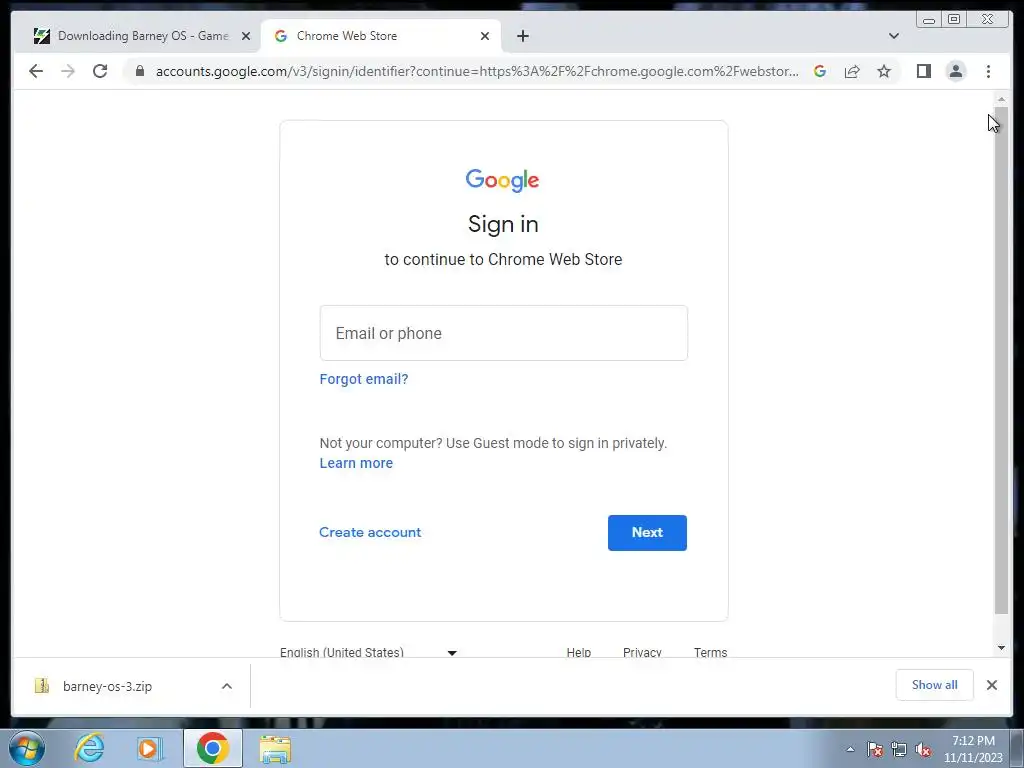1024x768 pixels.
Task: Share this page using share icon
Action: [852, 71]
